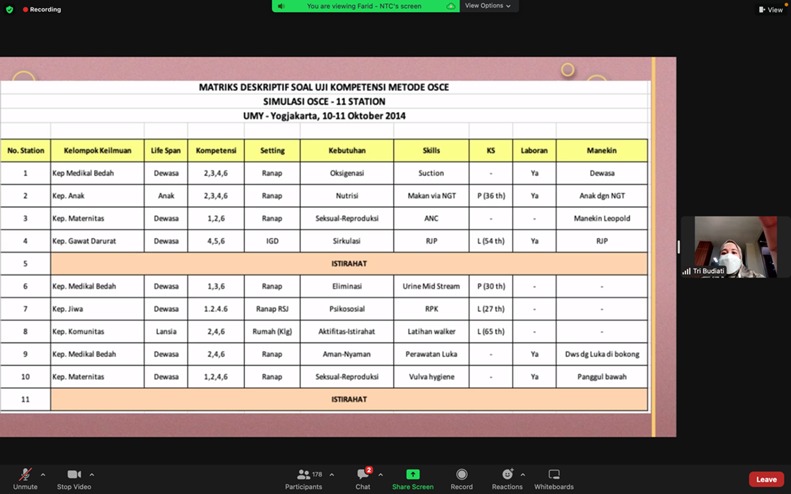Viewport: 791px width, 494px height.
Task: Click the cloud icon on the sharing banner
Action: click(x=451, y=6)
